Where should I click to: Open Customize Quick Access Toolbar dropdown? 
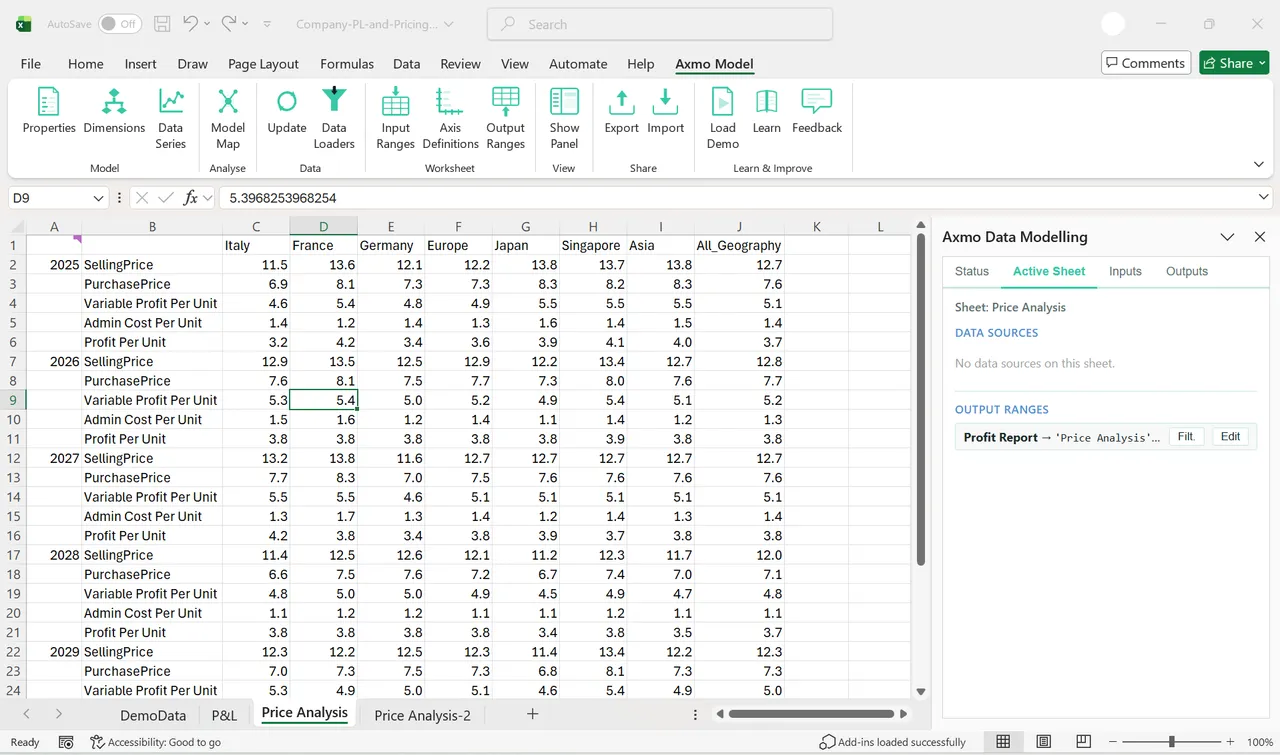click(x=267, y=24)
